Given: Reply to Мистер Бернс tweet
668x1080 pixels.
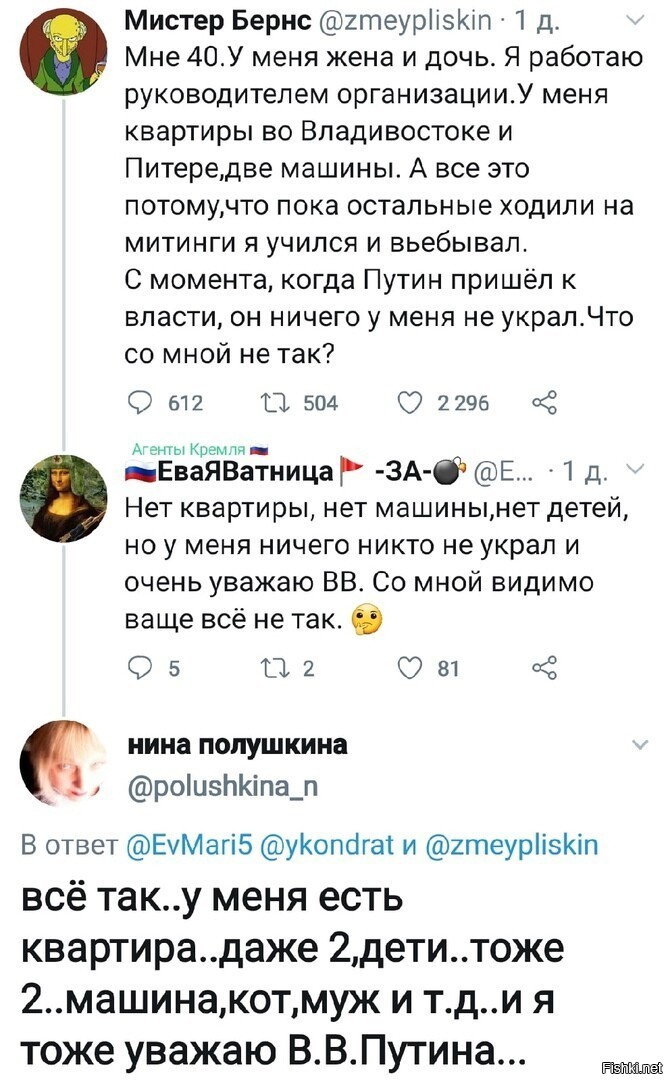Looking at the screenshot, I should point(140,402).
